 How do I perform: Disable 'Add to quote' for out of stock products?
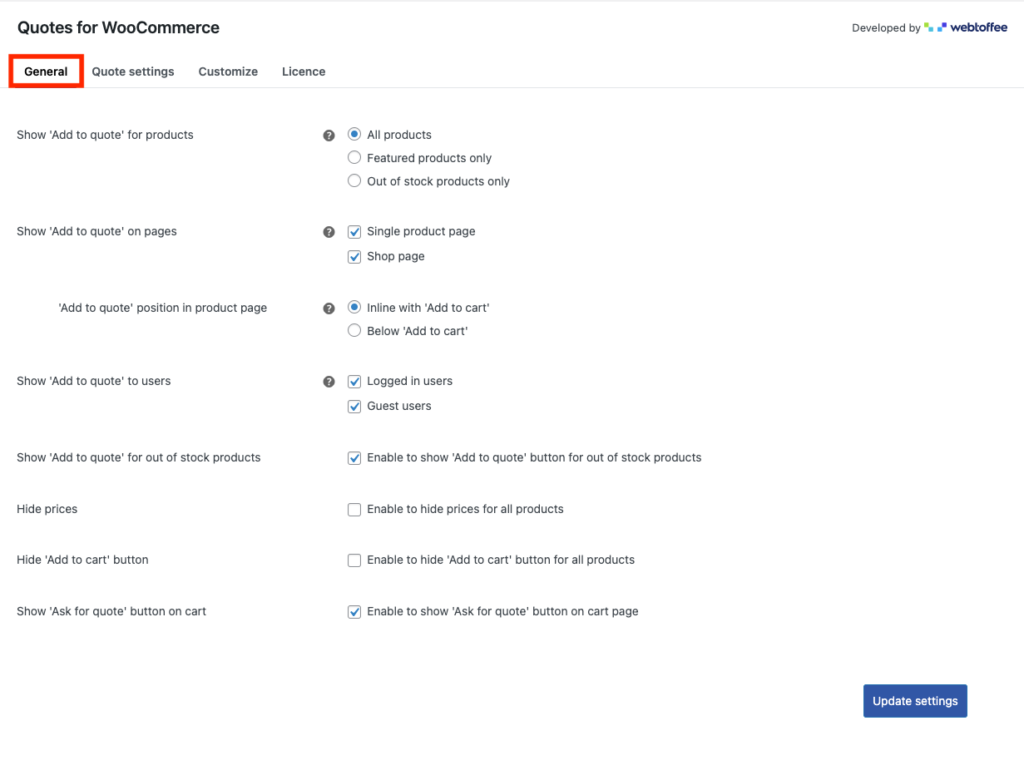click(x=354, y=458)
